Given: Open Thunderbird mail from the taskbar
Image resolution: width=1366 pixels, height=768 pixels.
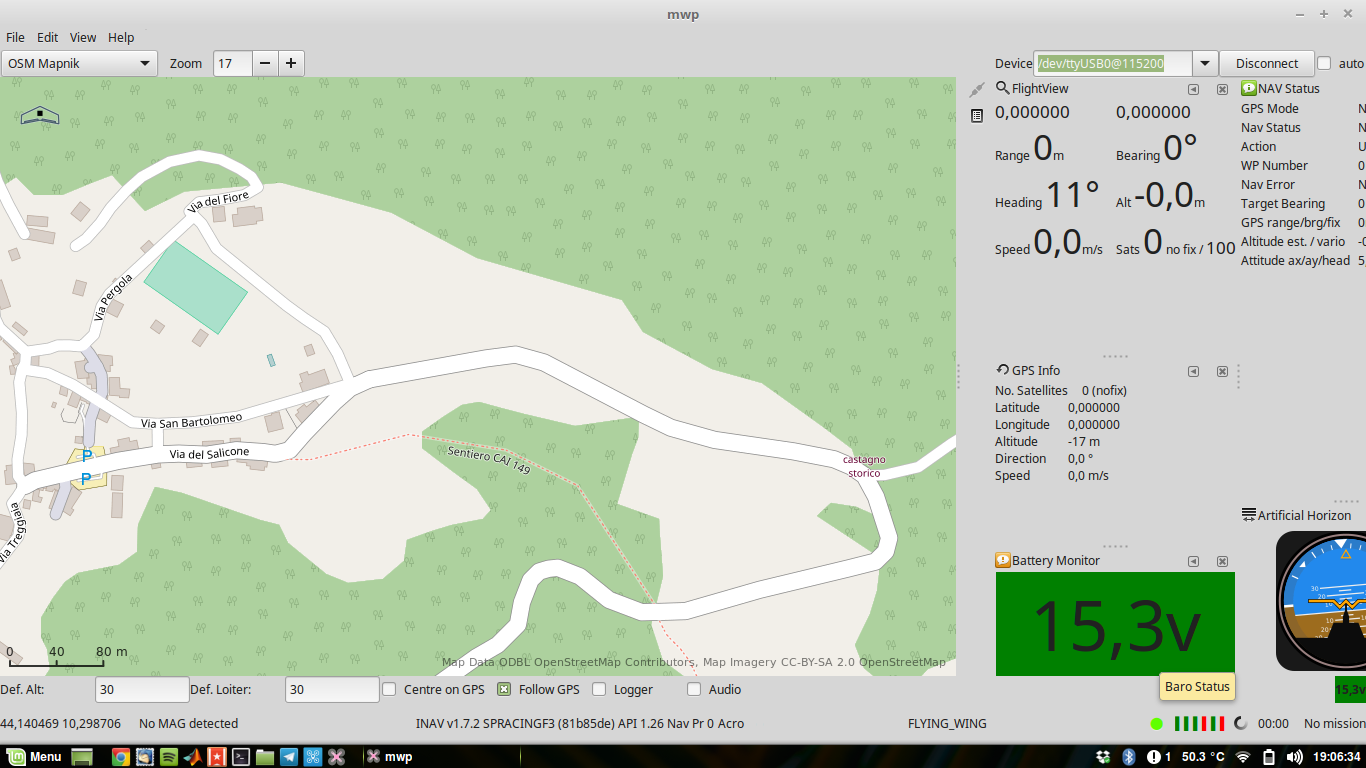Looking at the screenshot, I should coord(145,757).
